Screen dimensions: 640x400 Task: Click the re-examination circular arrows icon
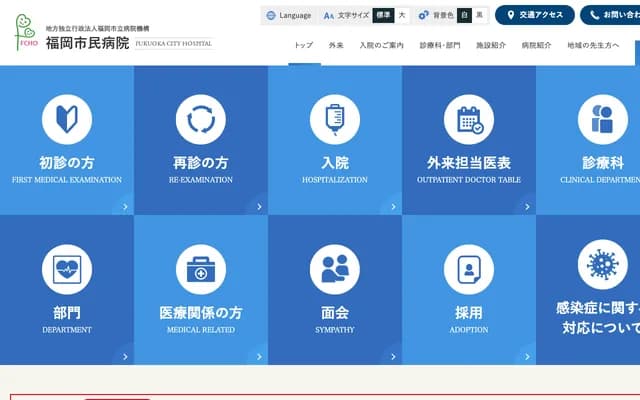(201, 120)
